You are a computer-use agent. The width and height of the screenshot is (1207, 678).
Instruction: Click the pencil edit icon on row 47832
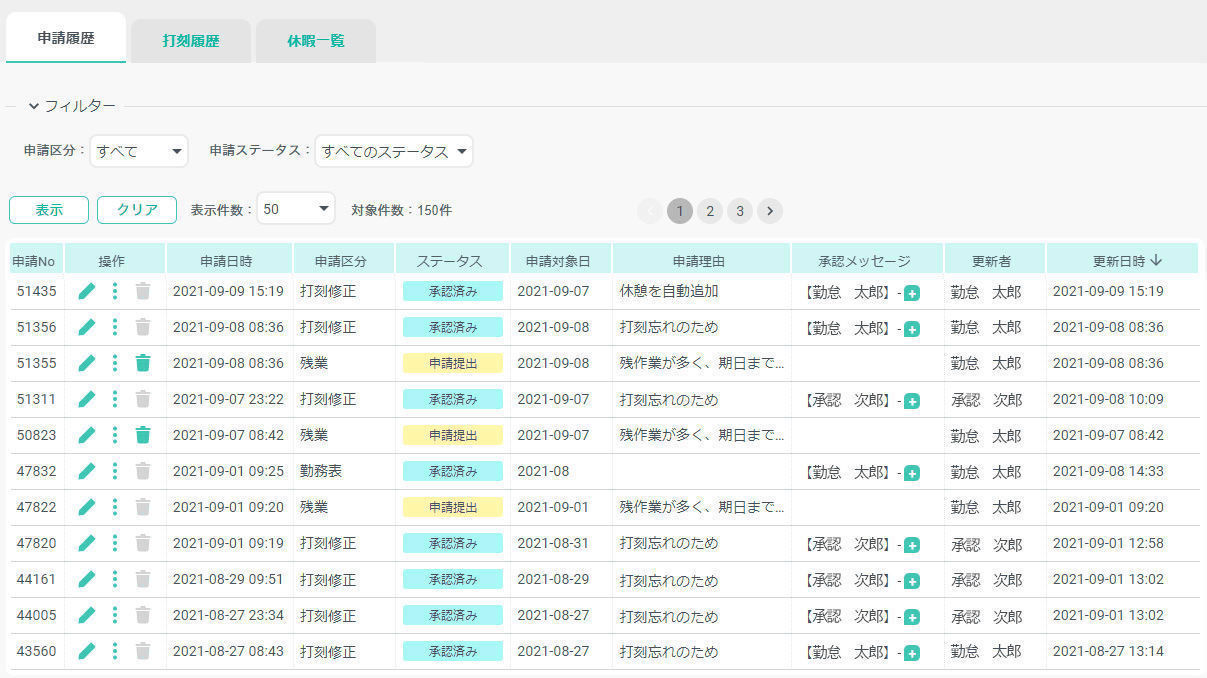[x=87, y=471]
